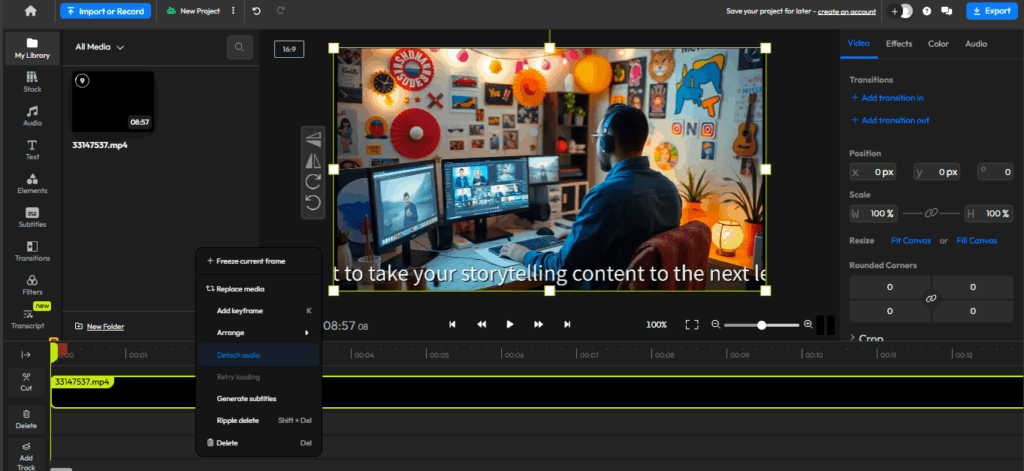Click Add transition in link

(887, 98)
